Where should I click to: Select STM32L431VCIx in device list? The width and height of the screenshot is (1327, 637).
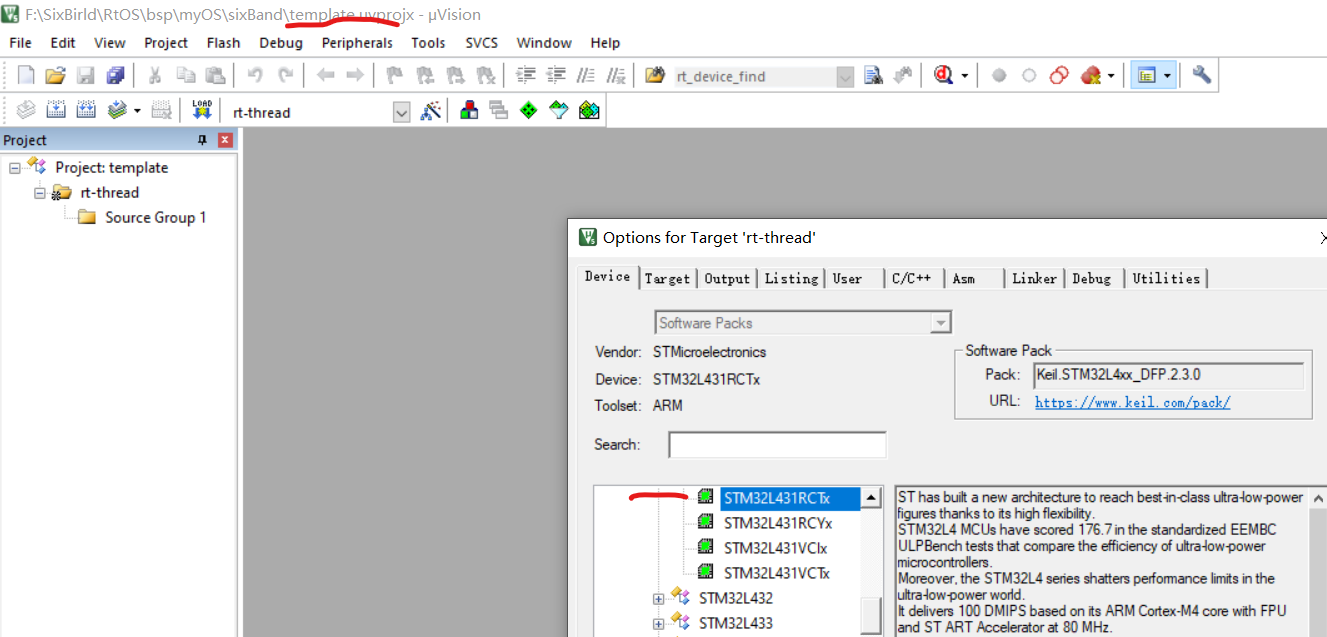click(x=776, y=548)
